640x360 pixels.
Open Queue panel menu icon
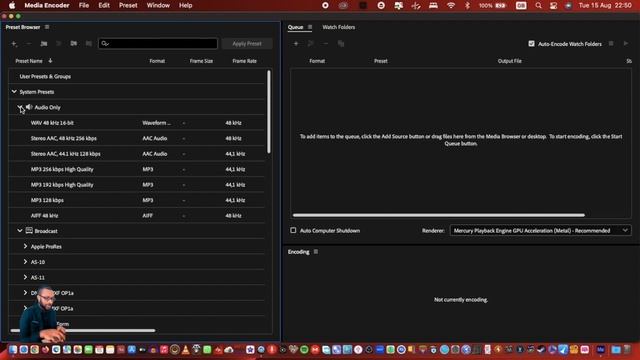click(310, 27)
